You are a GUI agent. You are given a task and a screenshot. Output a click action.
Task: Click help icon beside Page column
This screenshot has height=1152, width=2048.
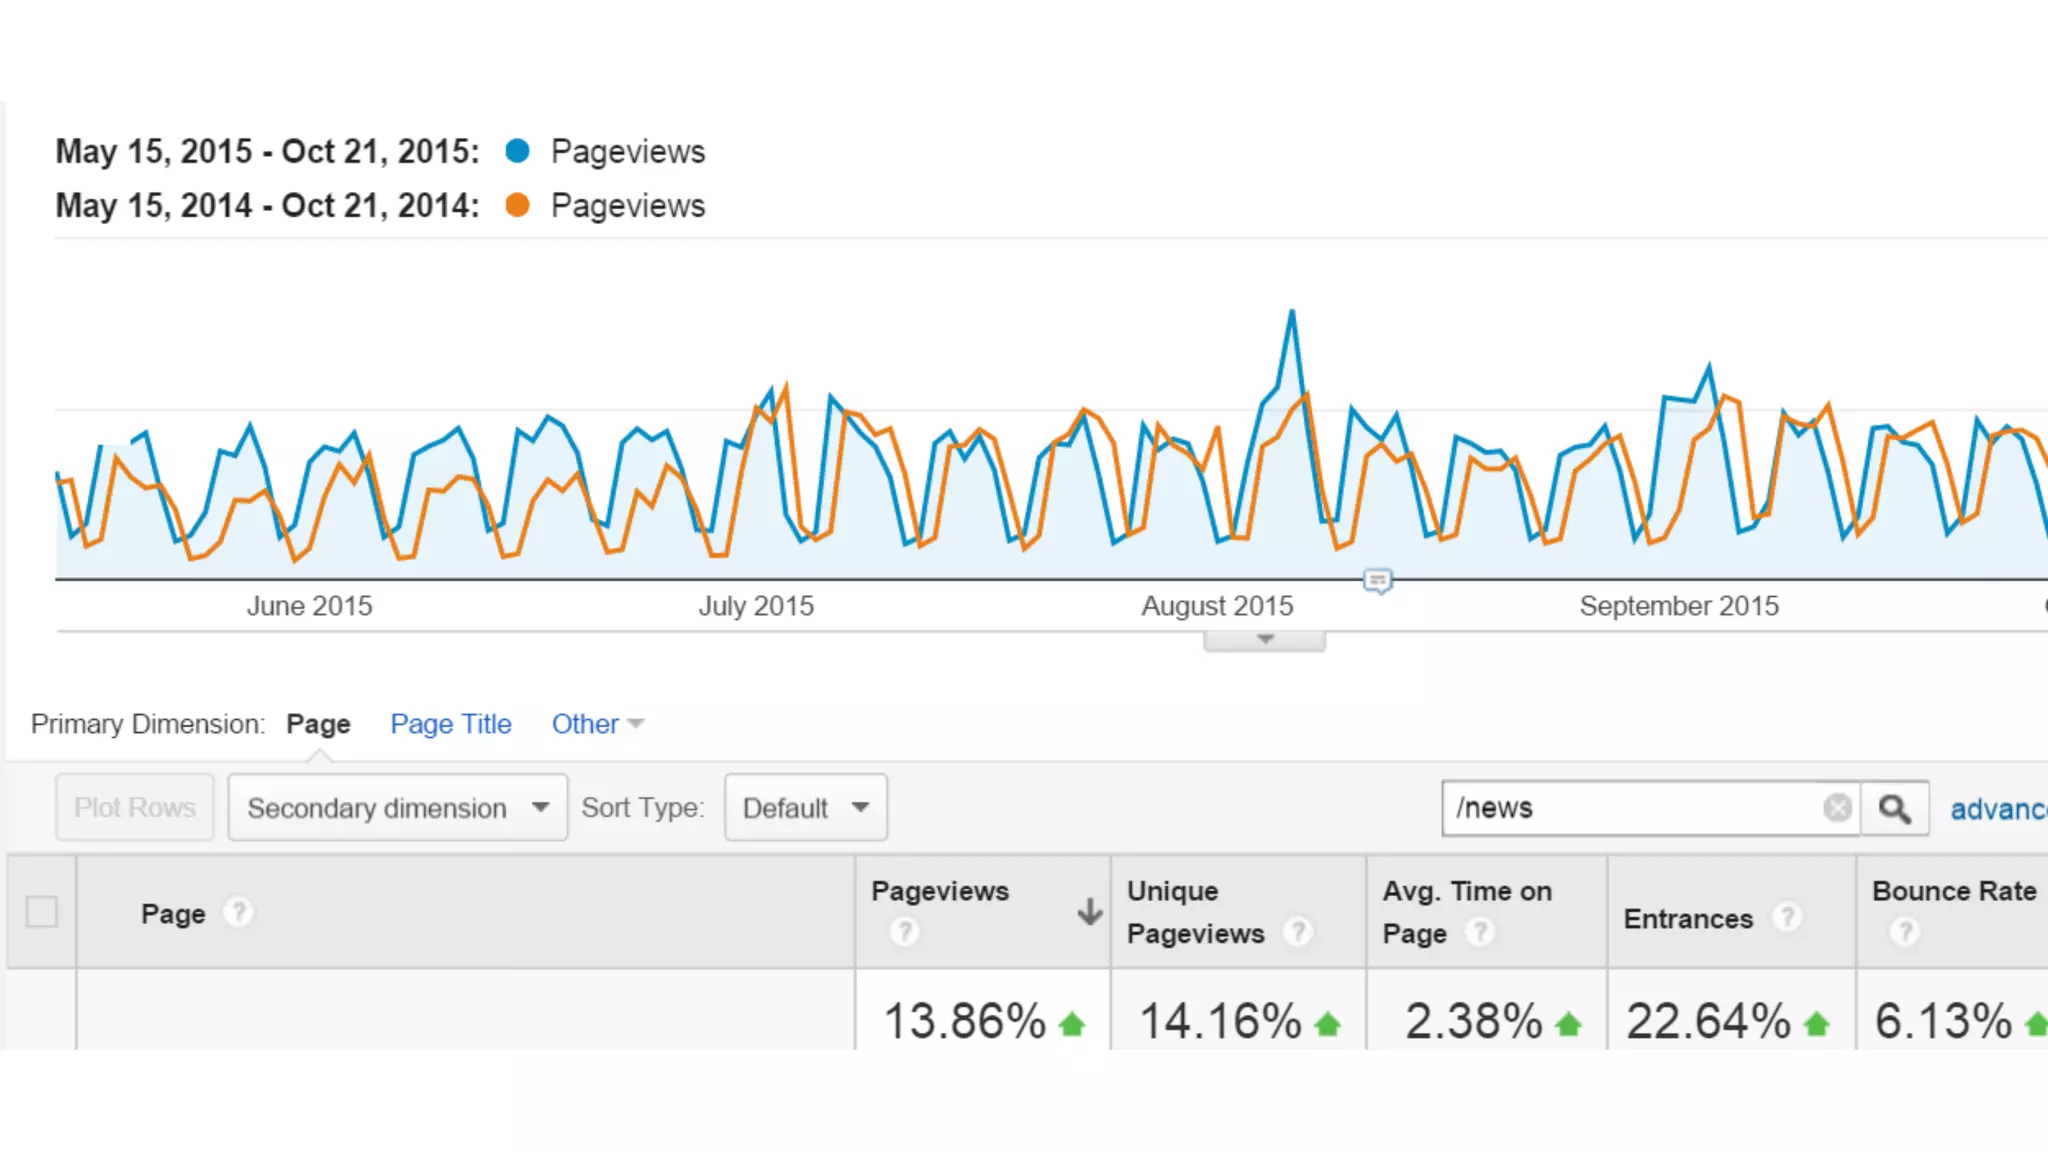click(238, 912)
